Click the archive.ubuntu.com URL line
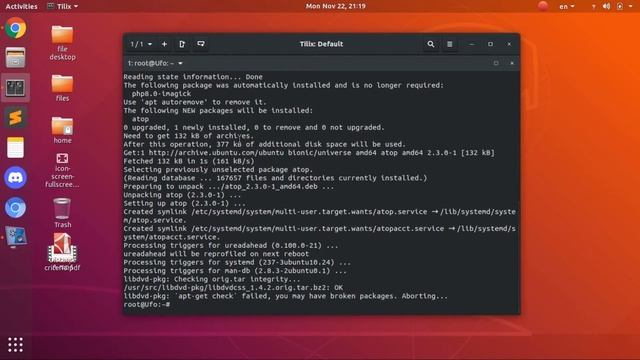Image resolution: width=640 pixels, height=360 pixels. click(309, 153)
